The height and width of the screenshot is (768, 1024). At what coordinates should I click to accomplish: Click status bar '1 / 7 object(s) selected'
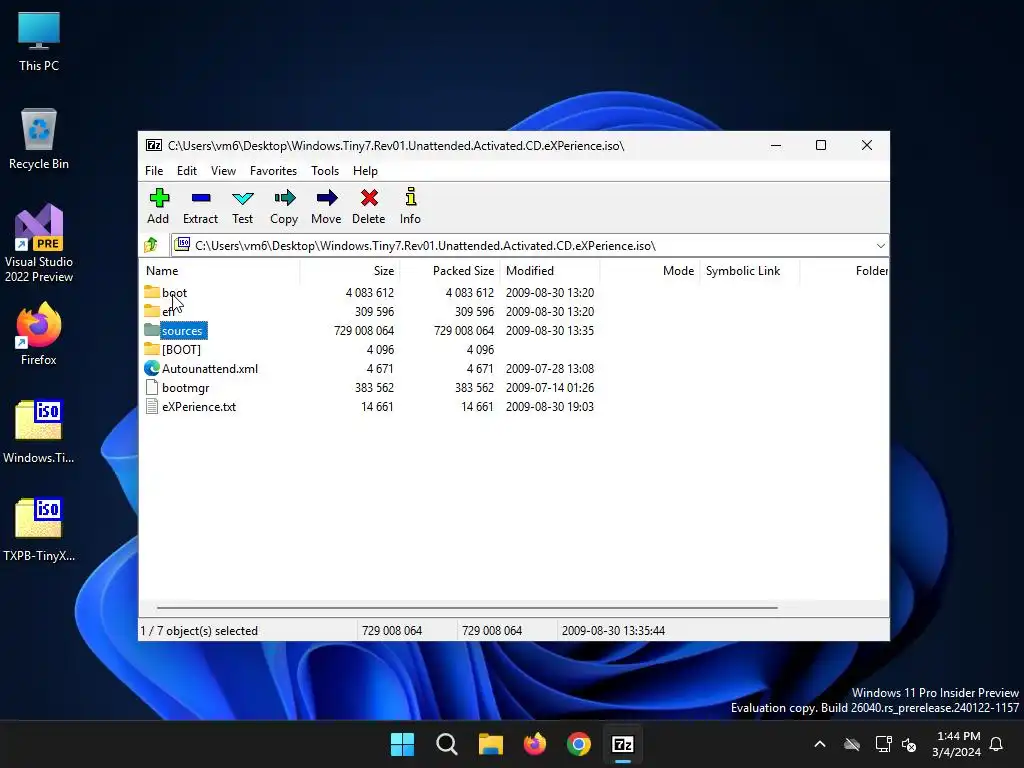click(199, 631)
